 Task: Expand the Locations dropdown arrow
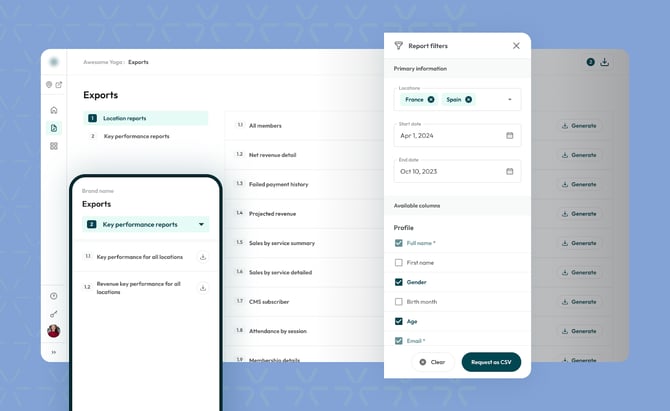pos(509,99)
